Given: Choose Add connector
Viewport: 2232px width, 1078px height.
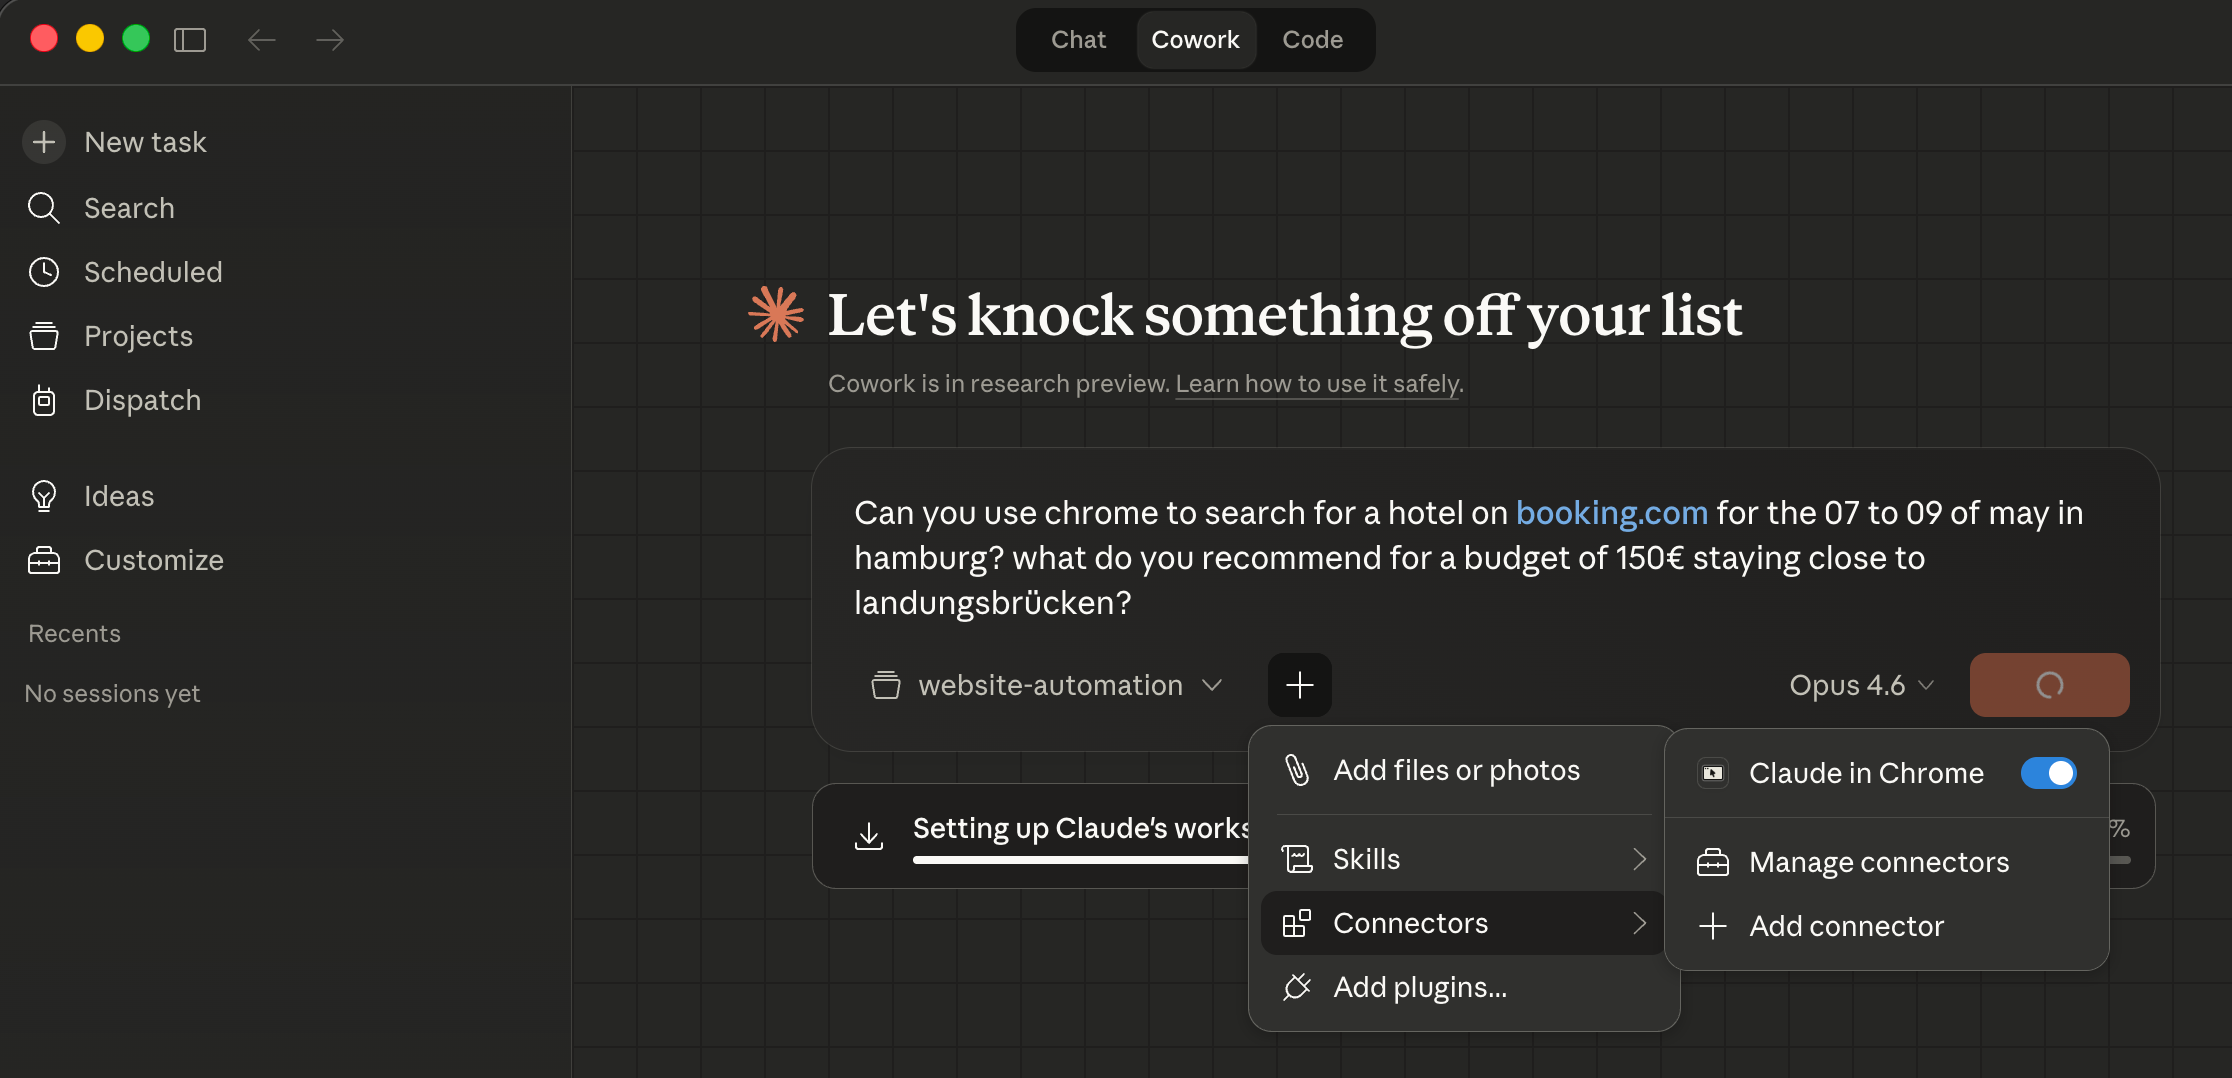Looking at the screenshot, I should click(x=1886, y=926).
